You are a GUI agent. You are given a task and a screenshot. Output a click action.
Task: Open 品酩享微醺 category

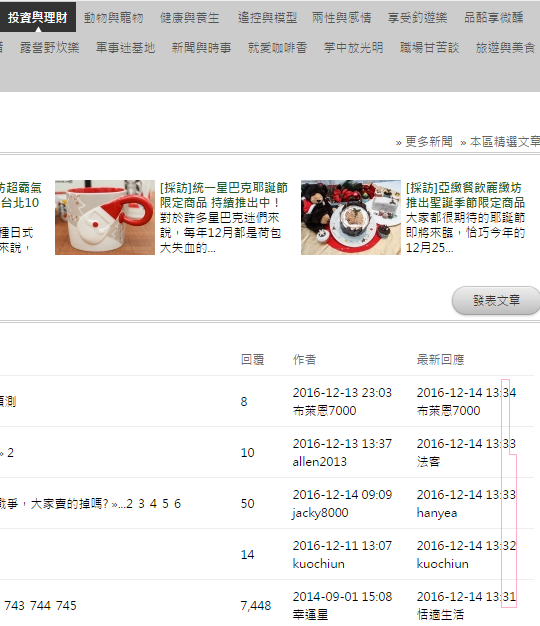494,18
